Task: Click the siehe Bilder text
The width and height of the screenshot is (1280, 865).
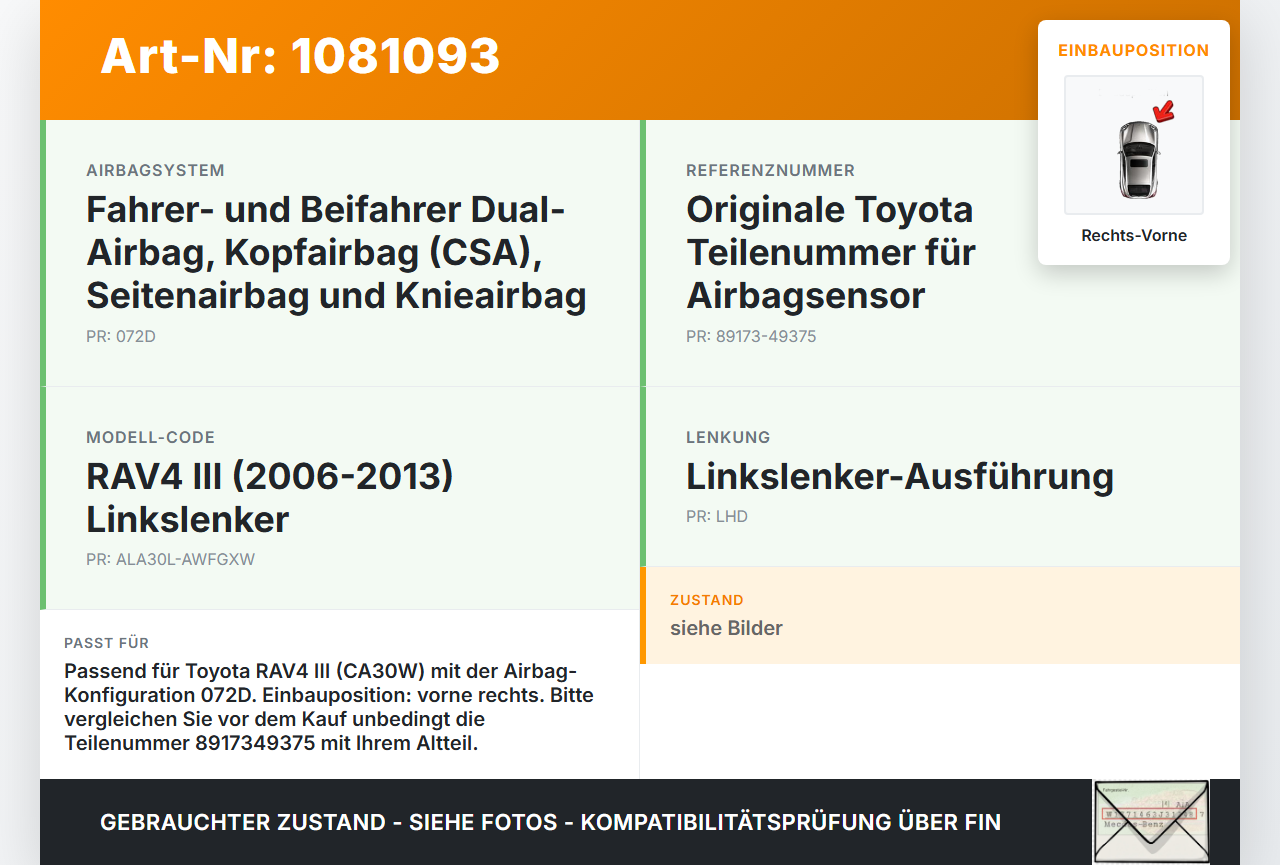Action: [726, 628]
